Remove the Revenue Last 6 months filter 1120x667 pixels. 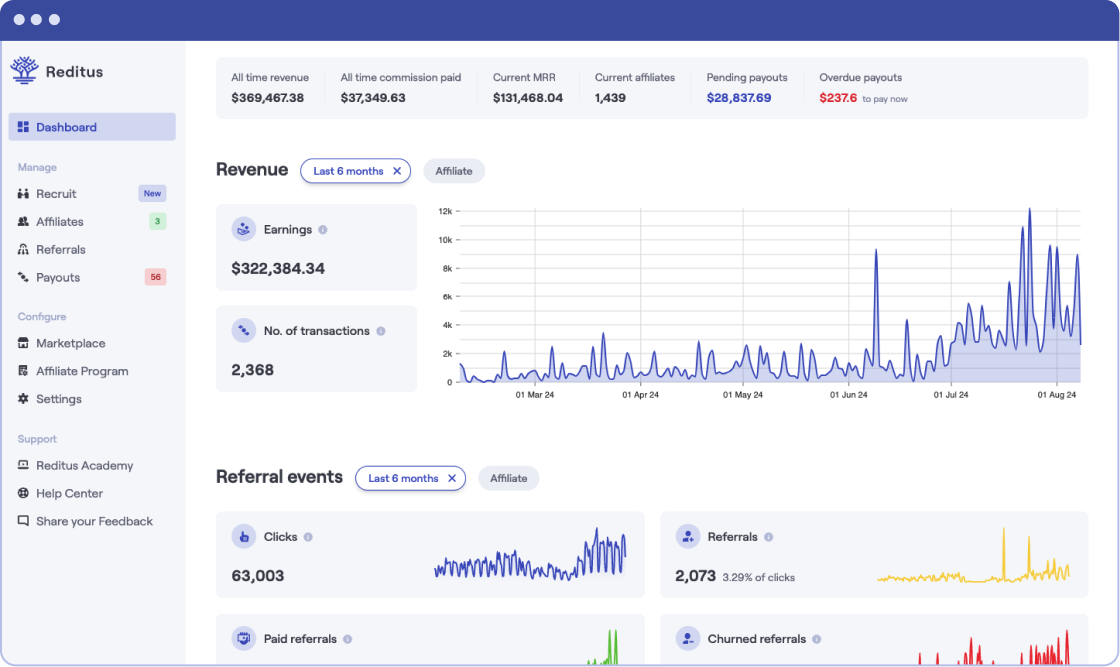coord(397,171)
